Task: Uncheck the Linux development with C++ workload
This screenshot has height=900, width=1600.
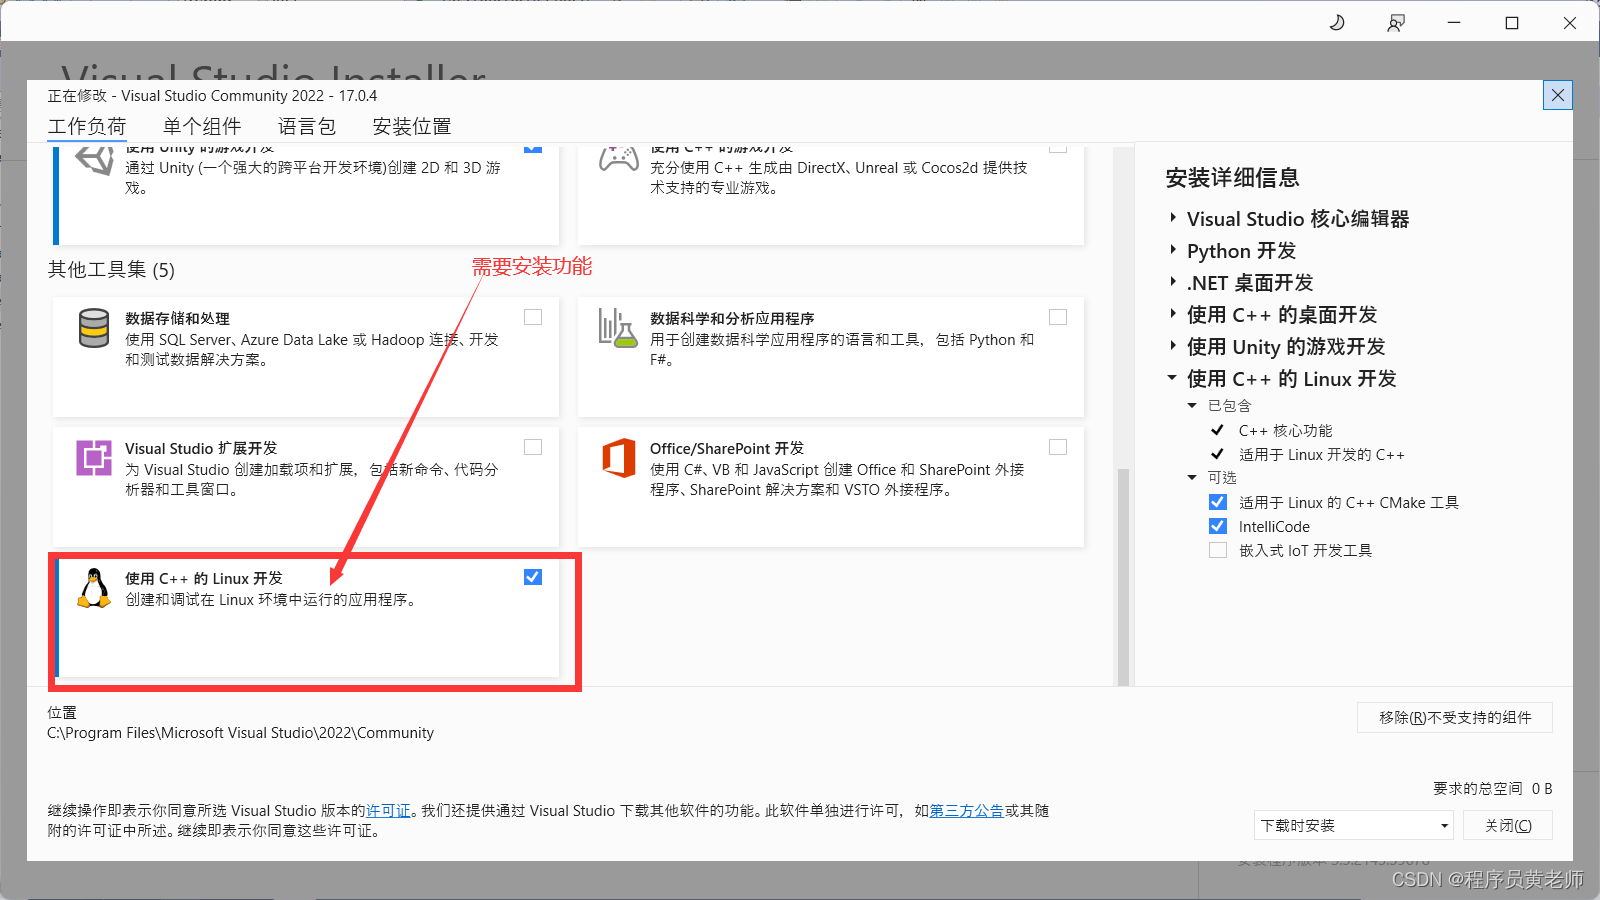Action: [533, 577]
